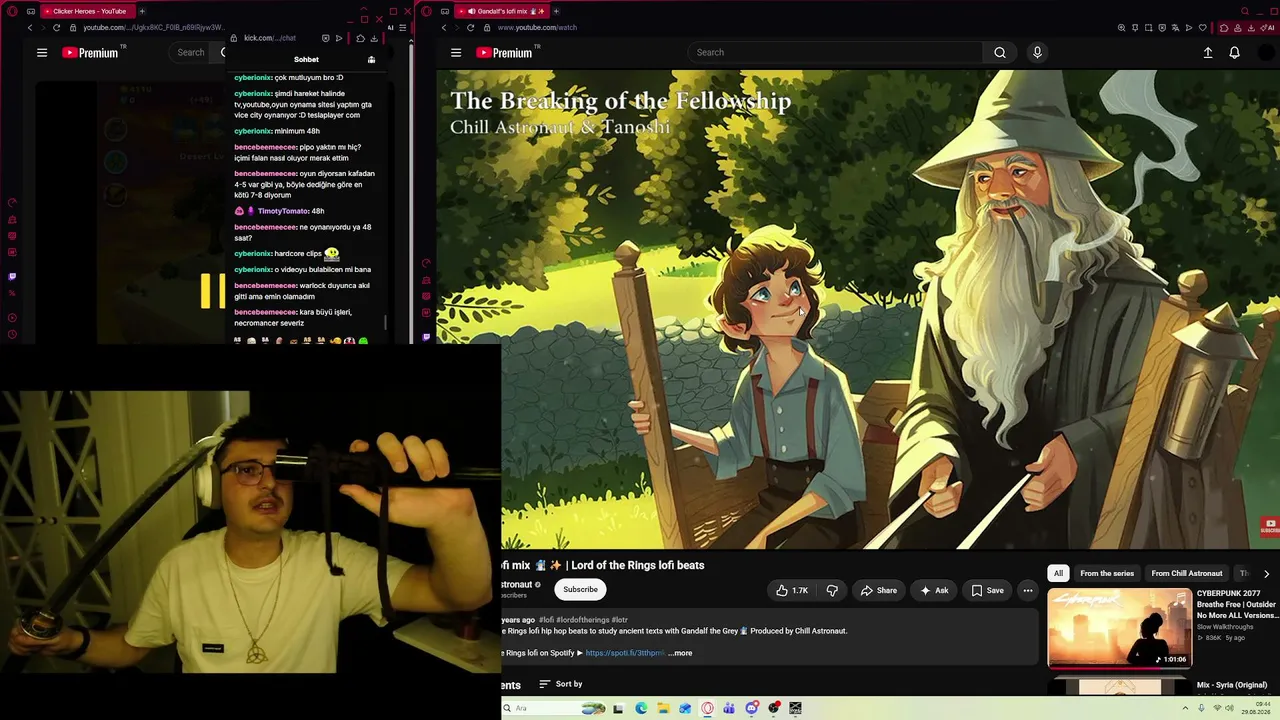Open Discord from the taskbar
Image resolution: width=1280 pixels, height=720 pixels.
pyautogui.click(x=751, y=708)
